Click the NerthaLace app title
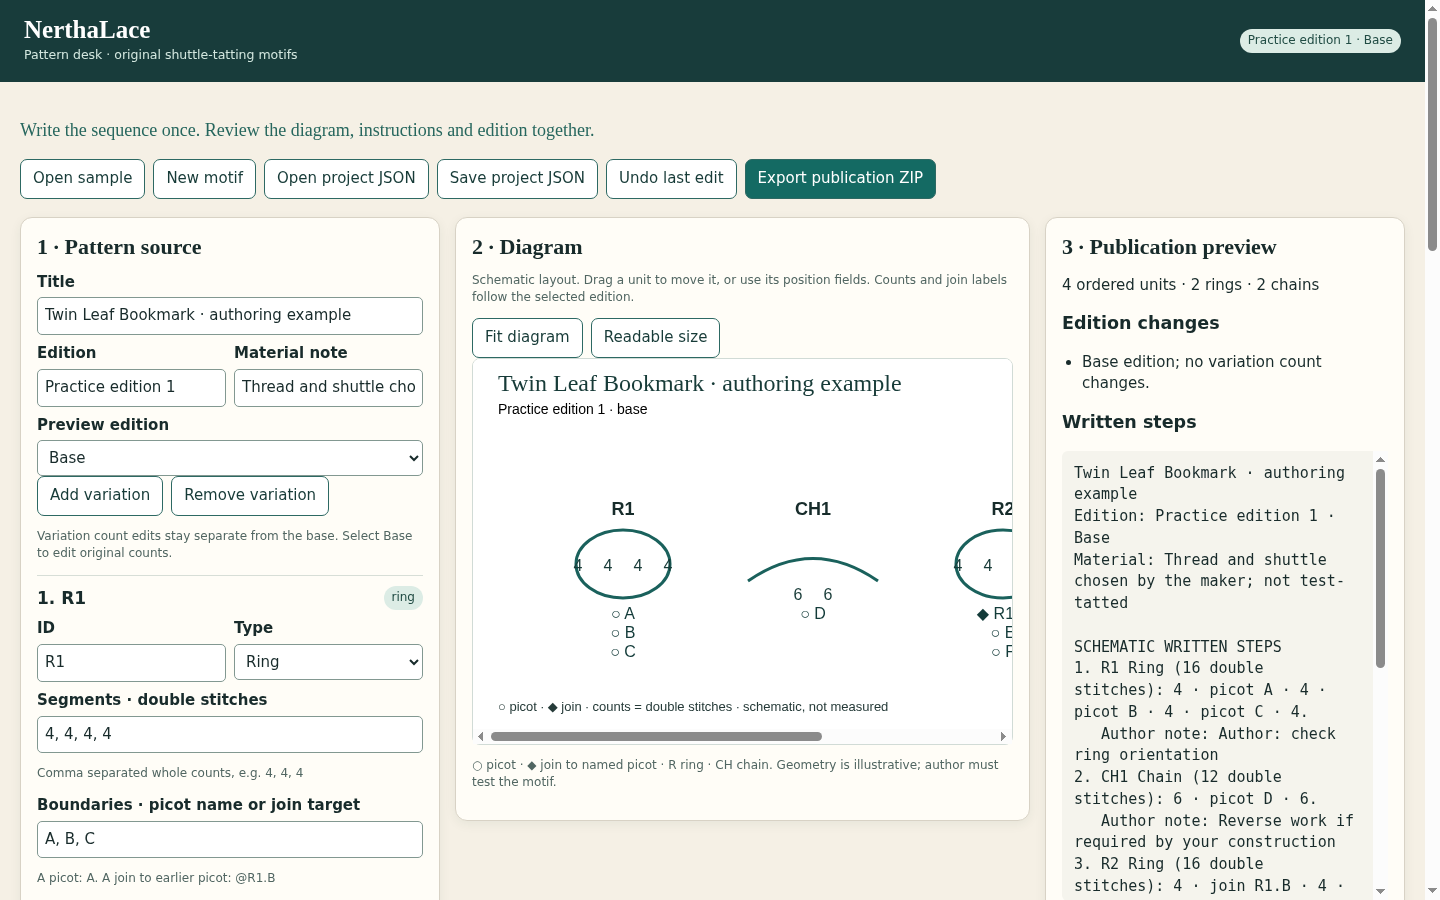Viewport: 1440px width, 900px height. 87,30
